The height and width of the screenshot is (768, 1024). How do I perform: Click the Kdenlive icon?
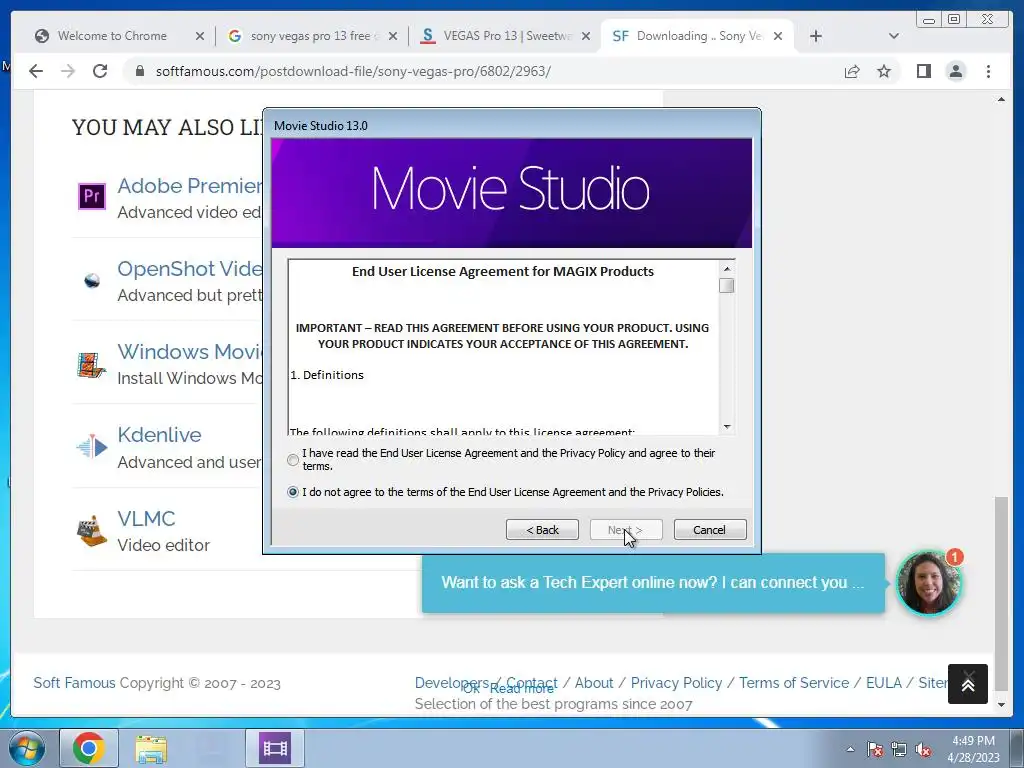point(92,447)
